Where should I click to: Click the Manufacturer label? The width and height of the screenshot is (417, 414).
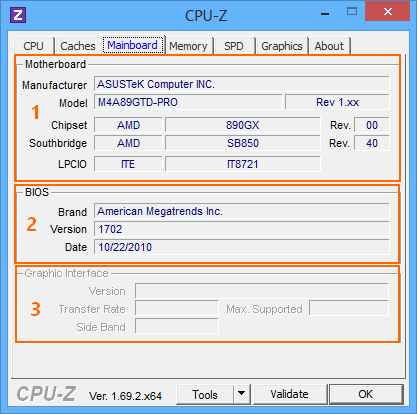click(54, 85)
